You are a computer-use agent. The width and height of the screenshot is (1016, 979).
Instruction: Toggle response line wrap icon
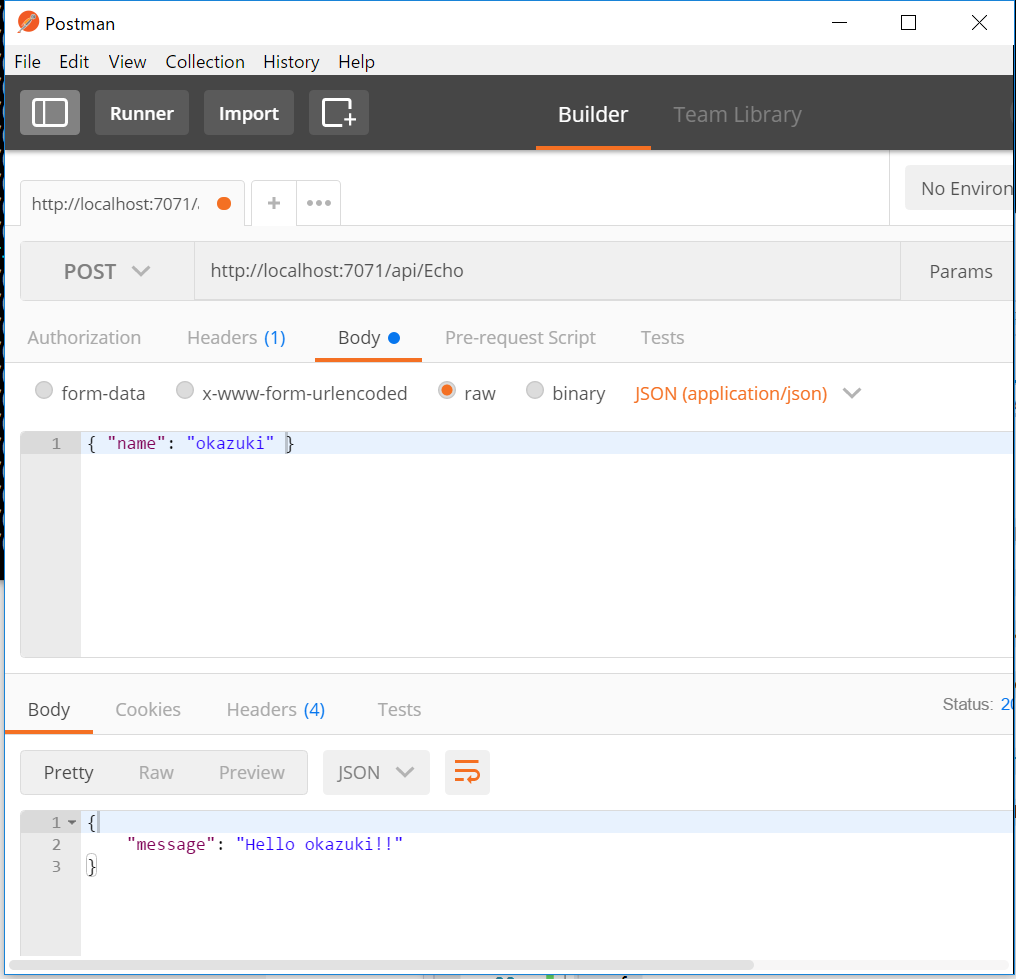pos(467,772)
